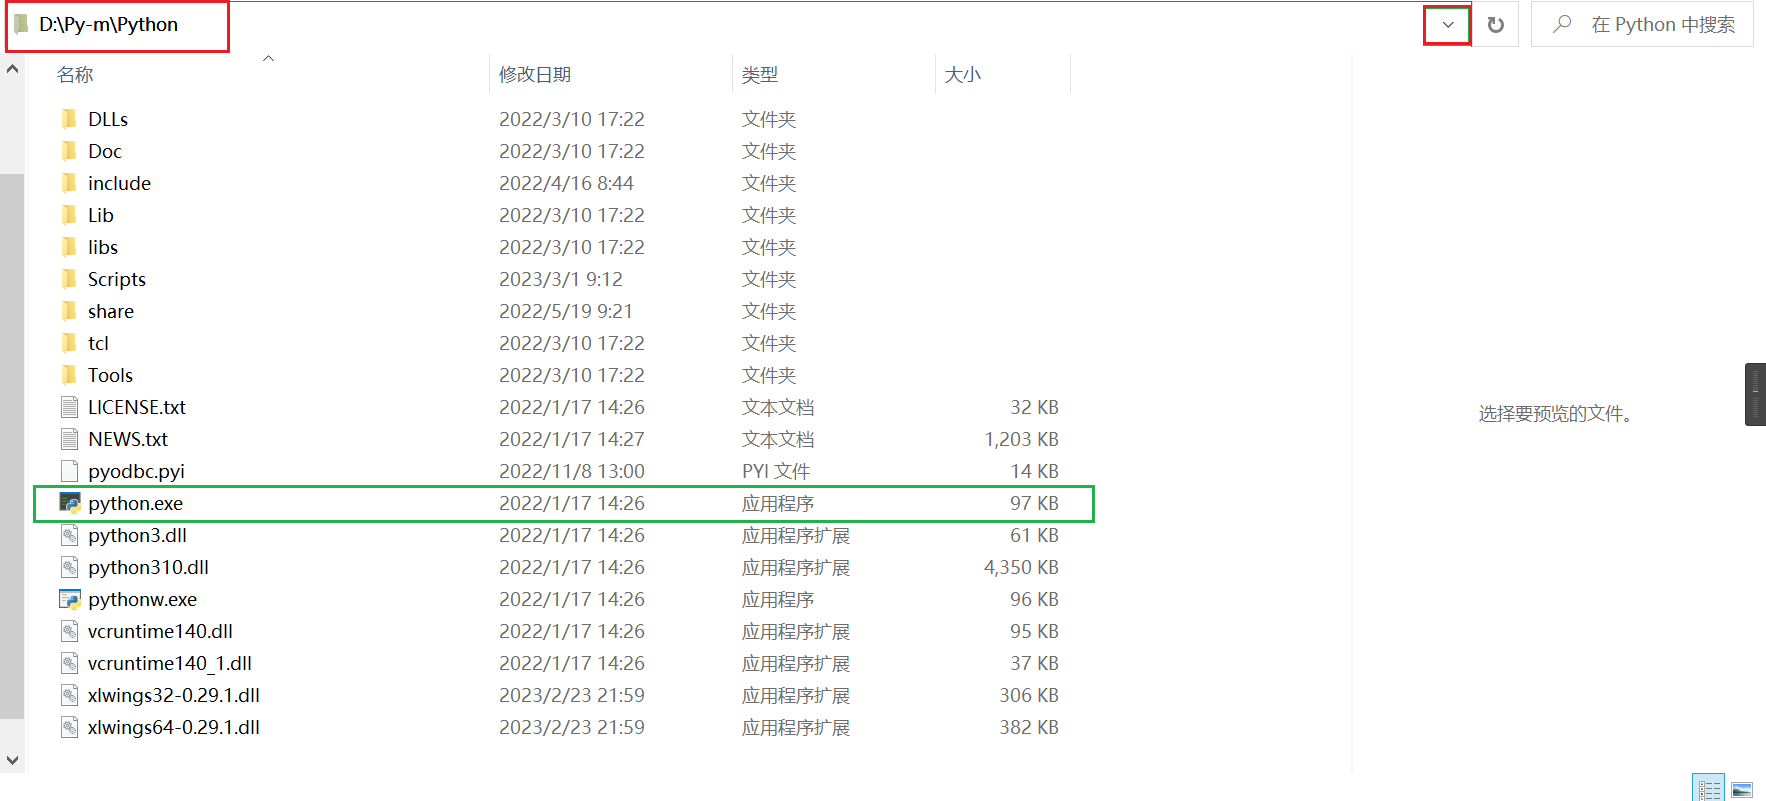This screenshot has height=801, width=1766.
Task: Click the LICENSE.txt document icon
Action: point(69,407)
